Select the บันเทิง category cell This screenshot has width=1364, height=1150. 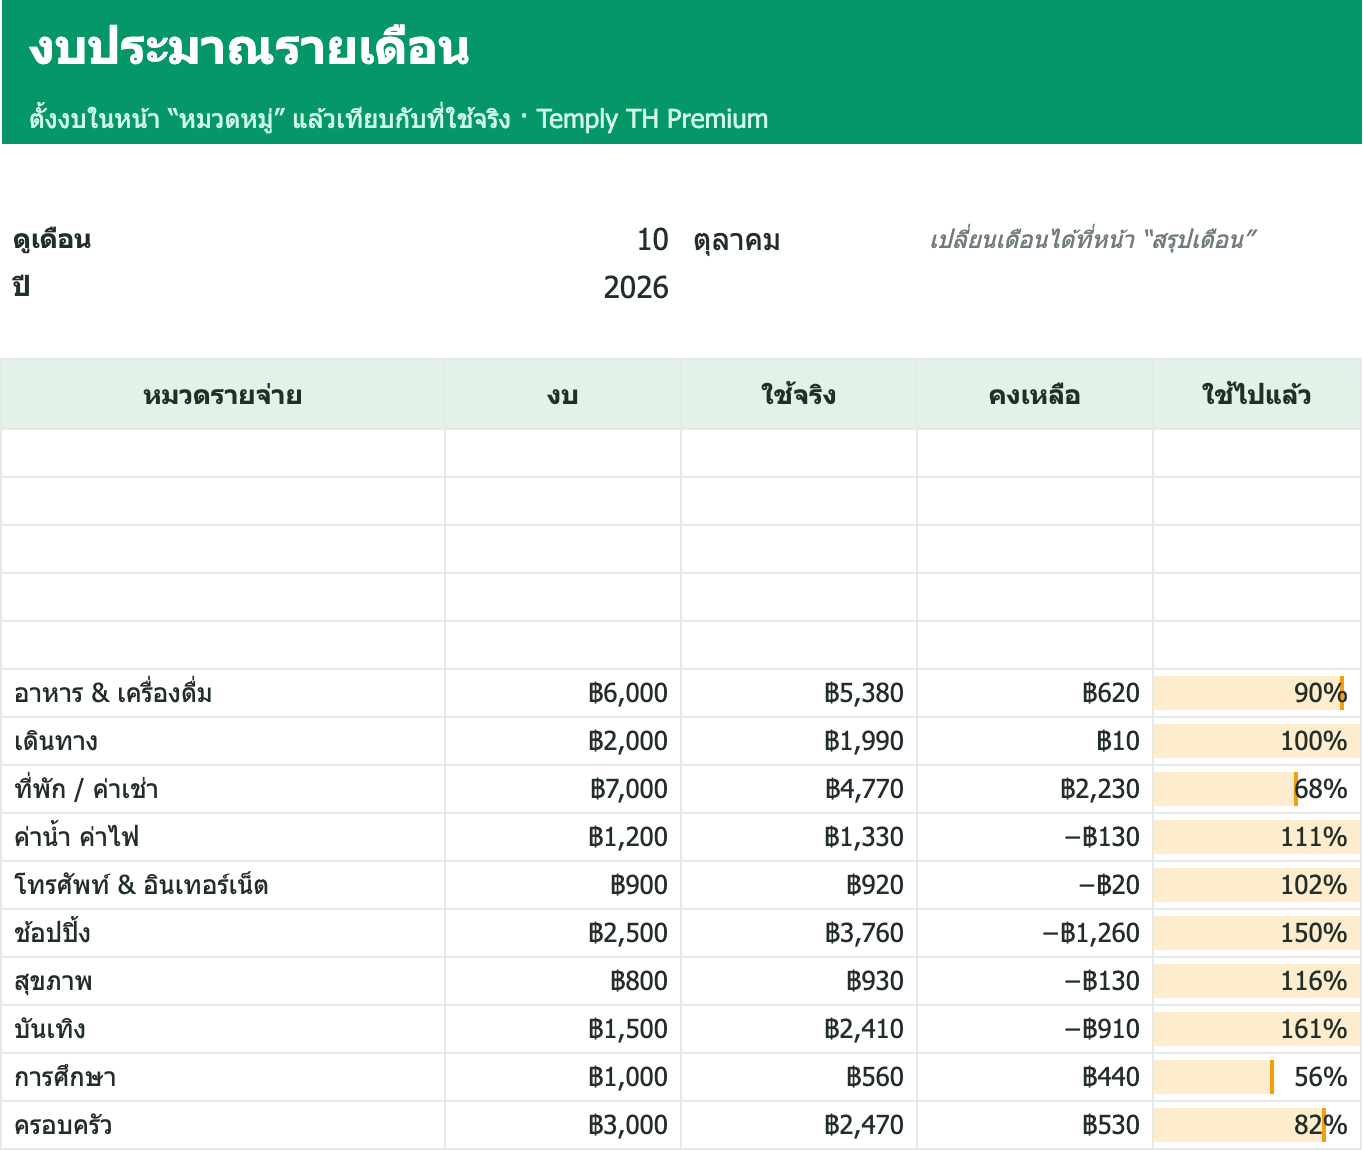[223, 1029]
